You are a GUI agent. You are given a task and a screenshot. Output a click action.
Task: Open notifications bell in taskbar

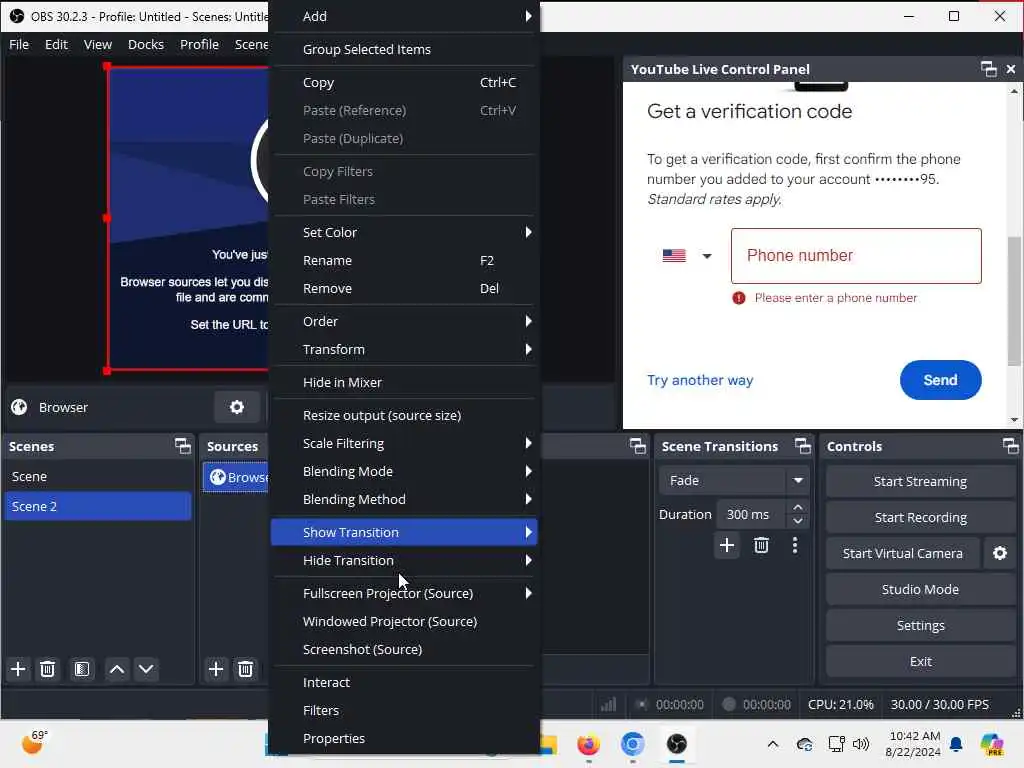click(x=956, y=744)
